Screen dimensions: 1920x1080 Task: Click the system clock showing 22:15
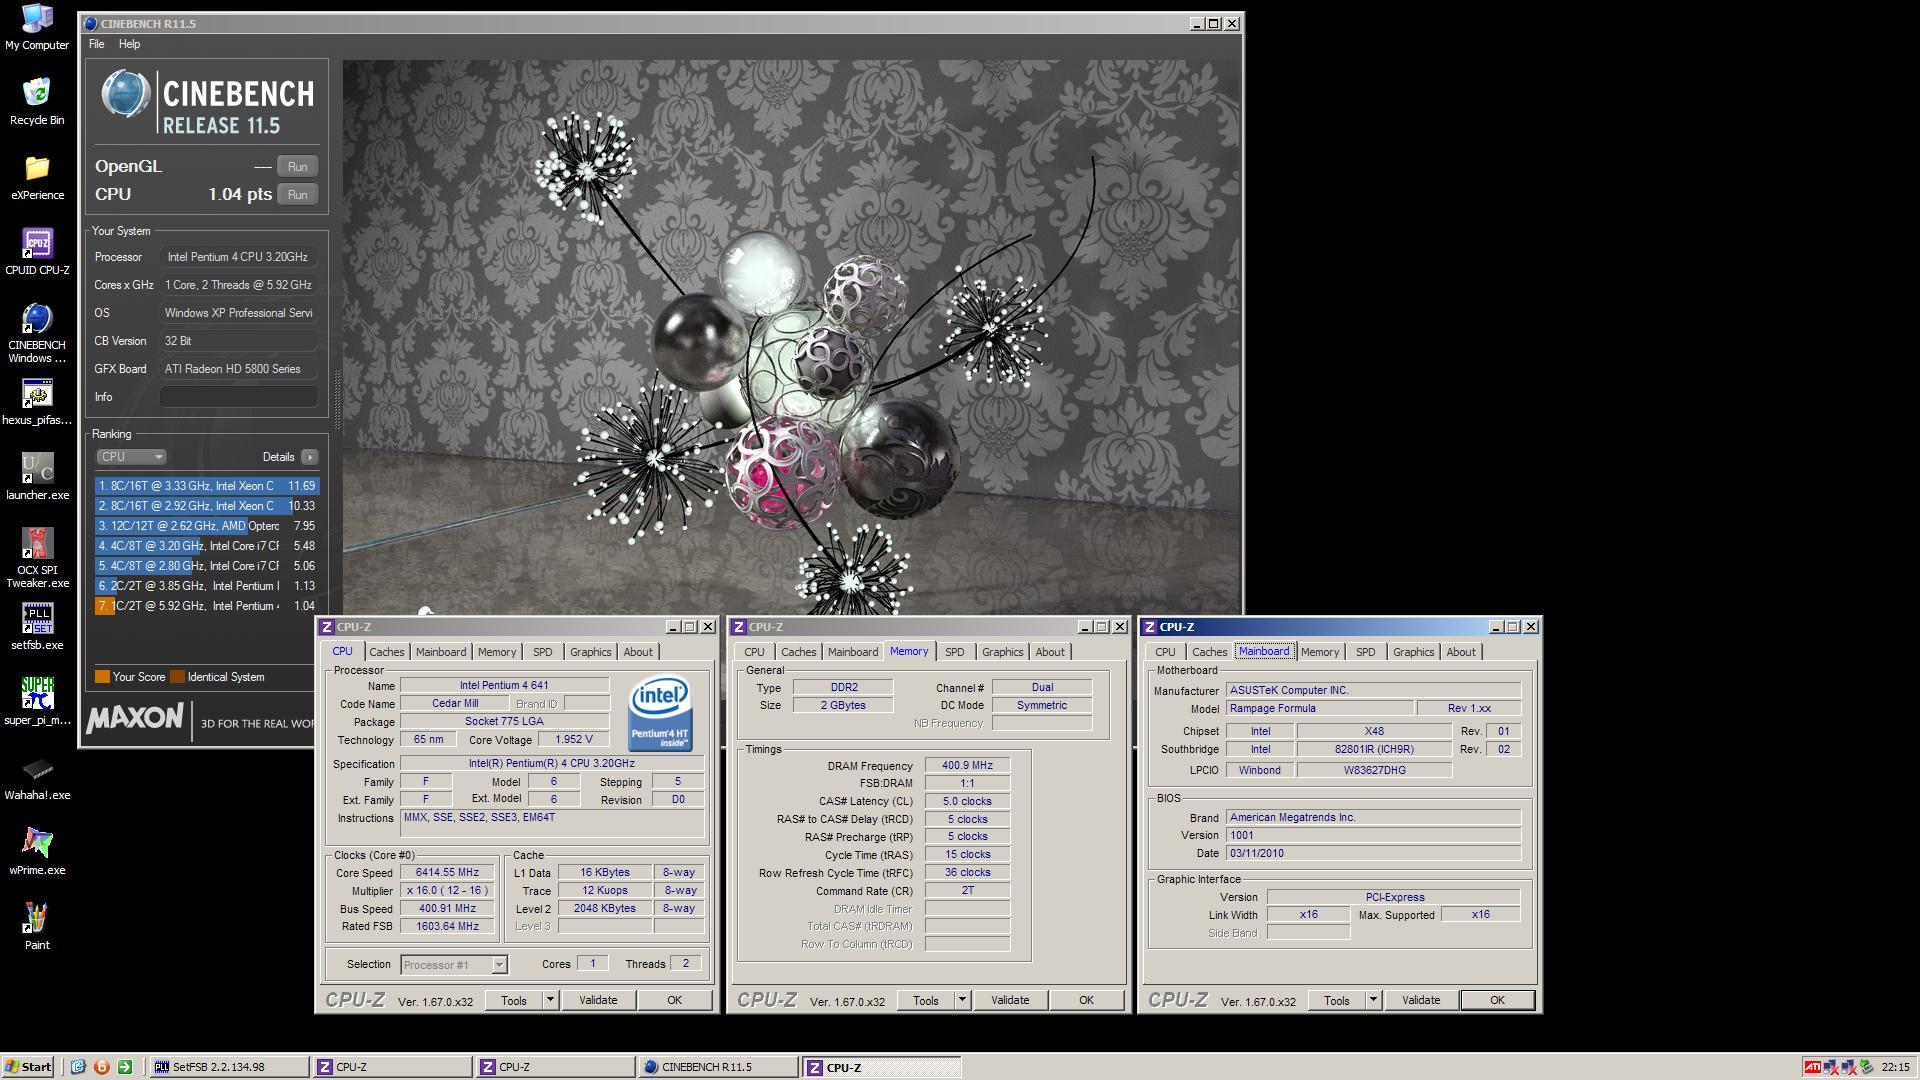point(1895,1067)
